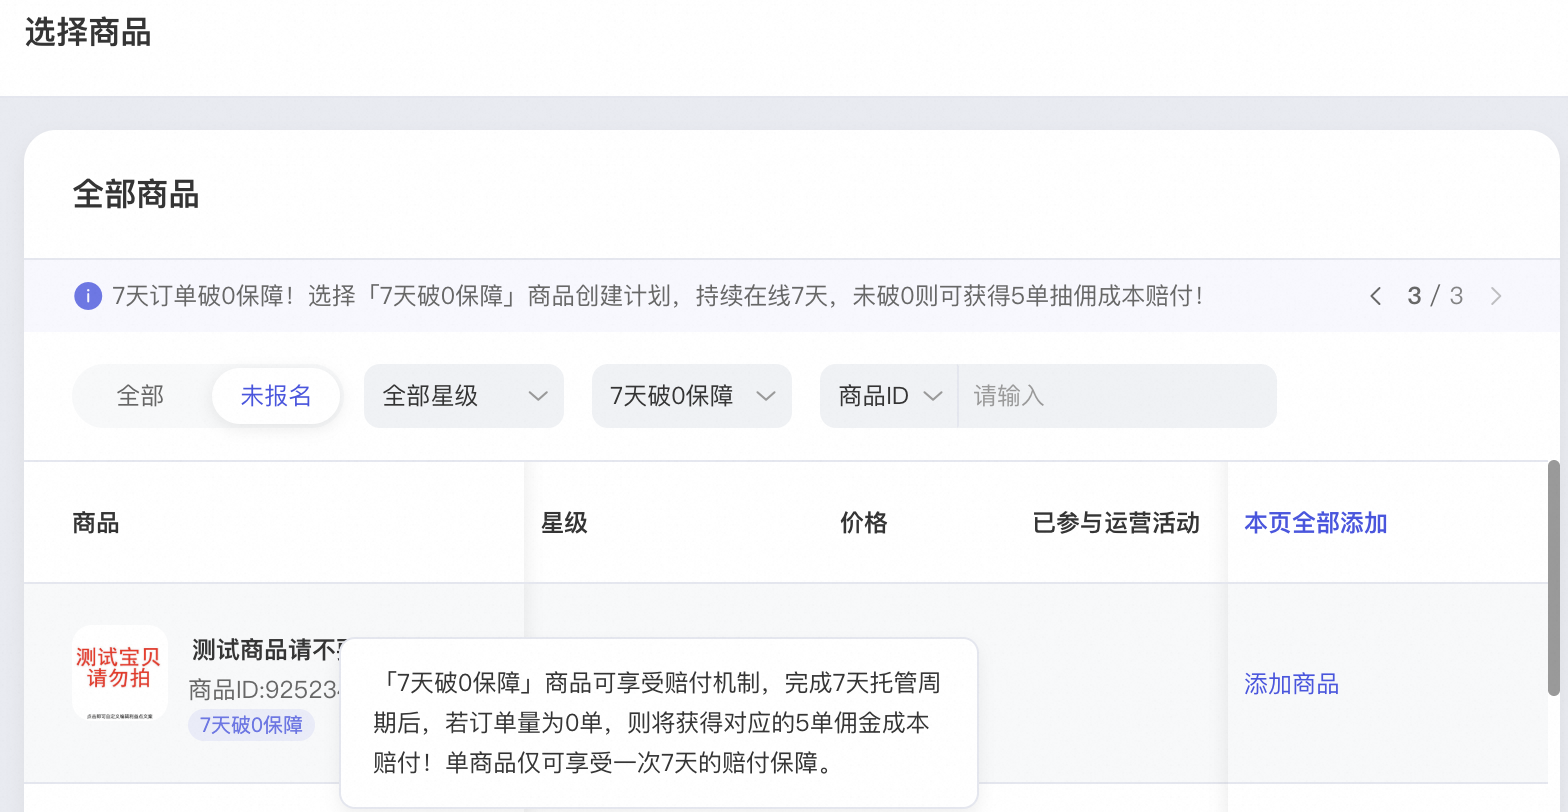The height and width of the screenshot is (812, 1568).
Task: Click the 3 / 3 notice page indicator
Action: pos(1435,296)
